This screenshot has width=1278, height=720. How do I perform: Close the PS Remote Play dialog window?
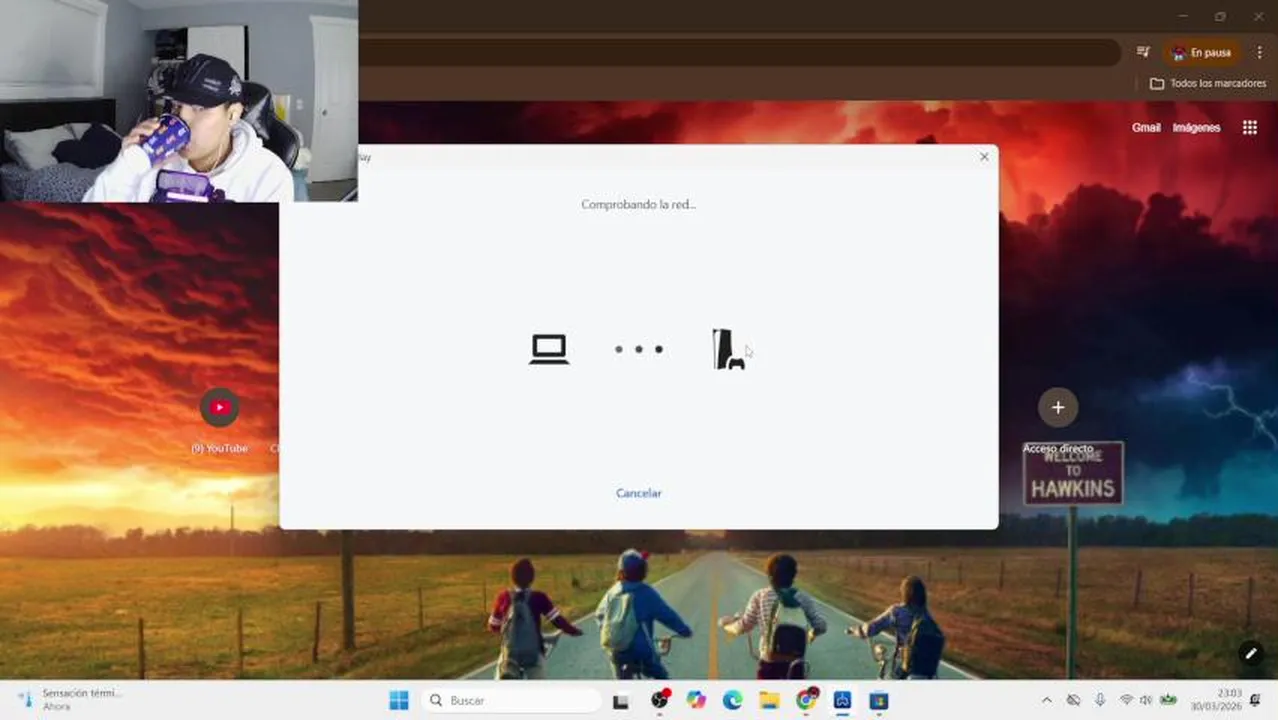(x=984, y=157)
